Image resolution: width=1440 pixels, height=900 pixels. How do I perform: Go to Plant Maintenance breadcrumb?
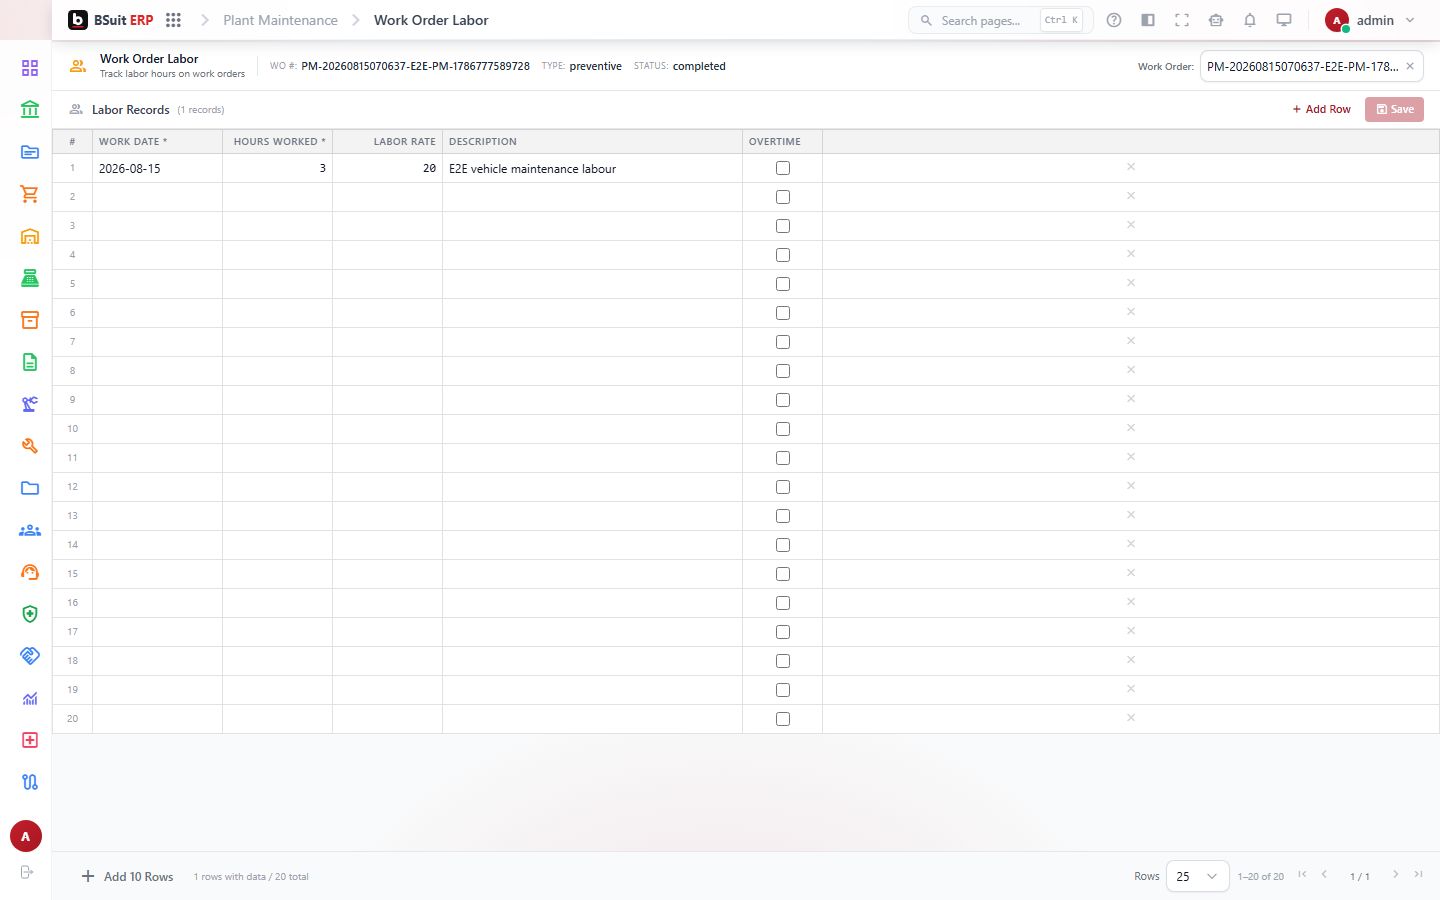280,20
